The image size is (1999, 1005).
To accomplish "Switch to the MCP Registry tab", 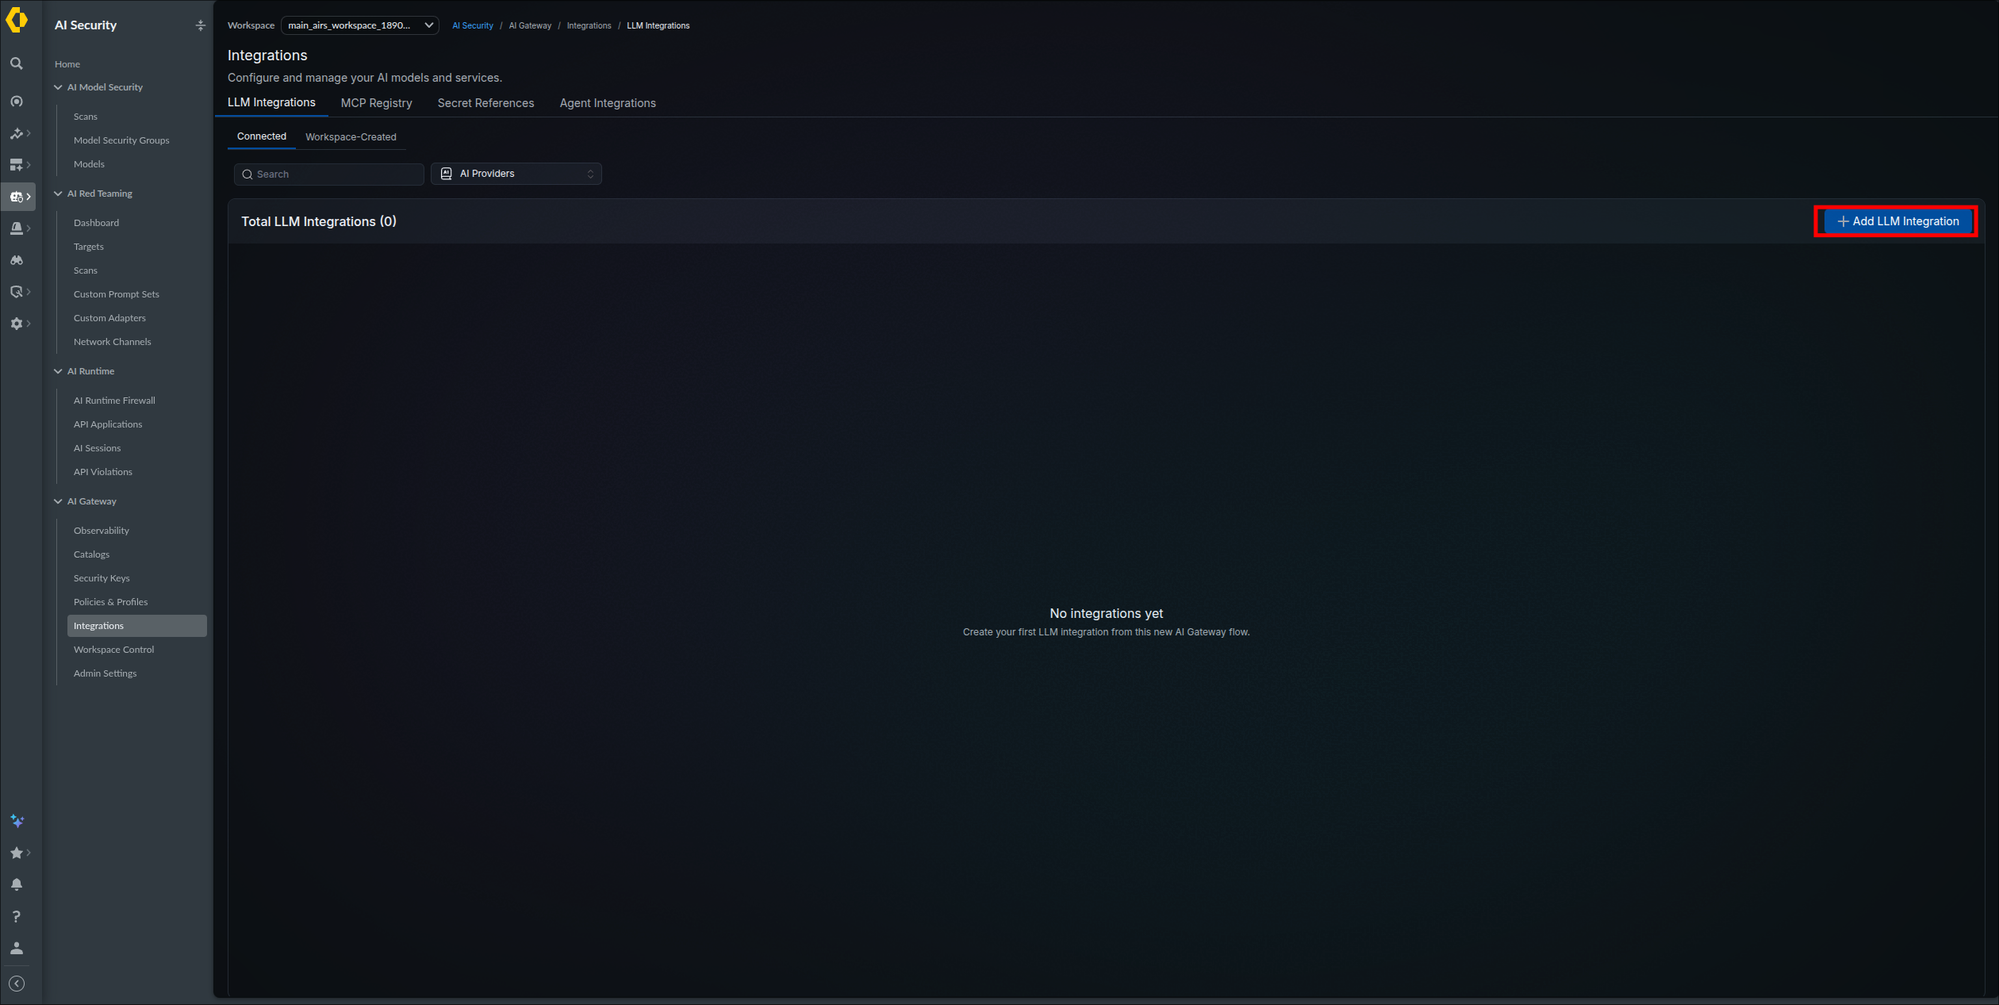I will coord(376,103).
